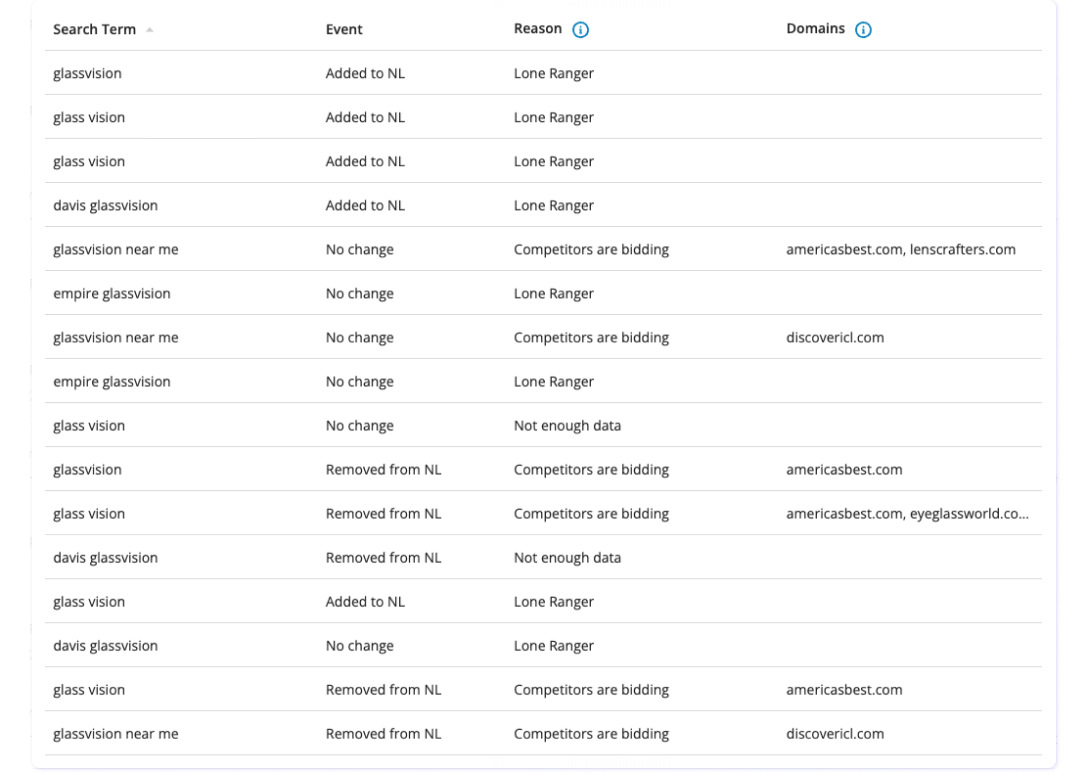Viewport: 1087px width, 774px height.
Task: Click davis glassvision in the Added to NL row
Action: tap(105, 205)
